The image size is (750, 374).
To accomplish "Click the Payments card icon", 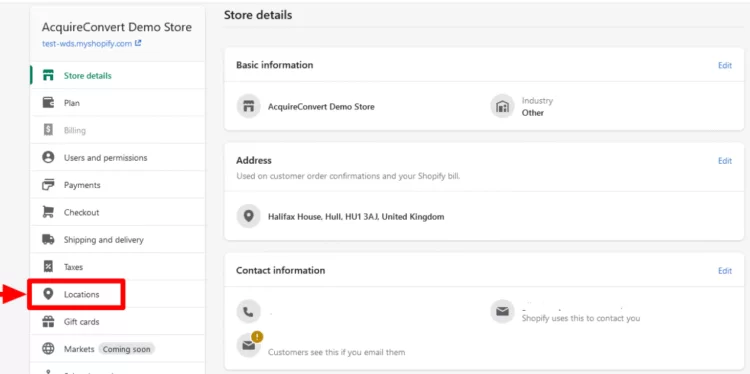I will click(48, 185).
